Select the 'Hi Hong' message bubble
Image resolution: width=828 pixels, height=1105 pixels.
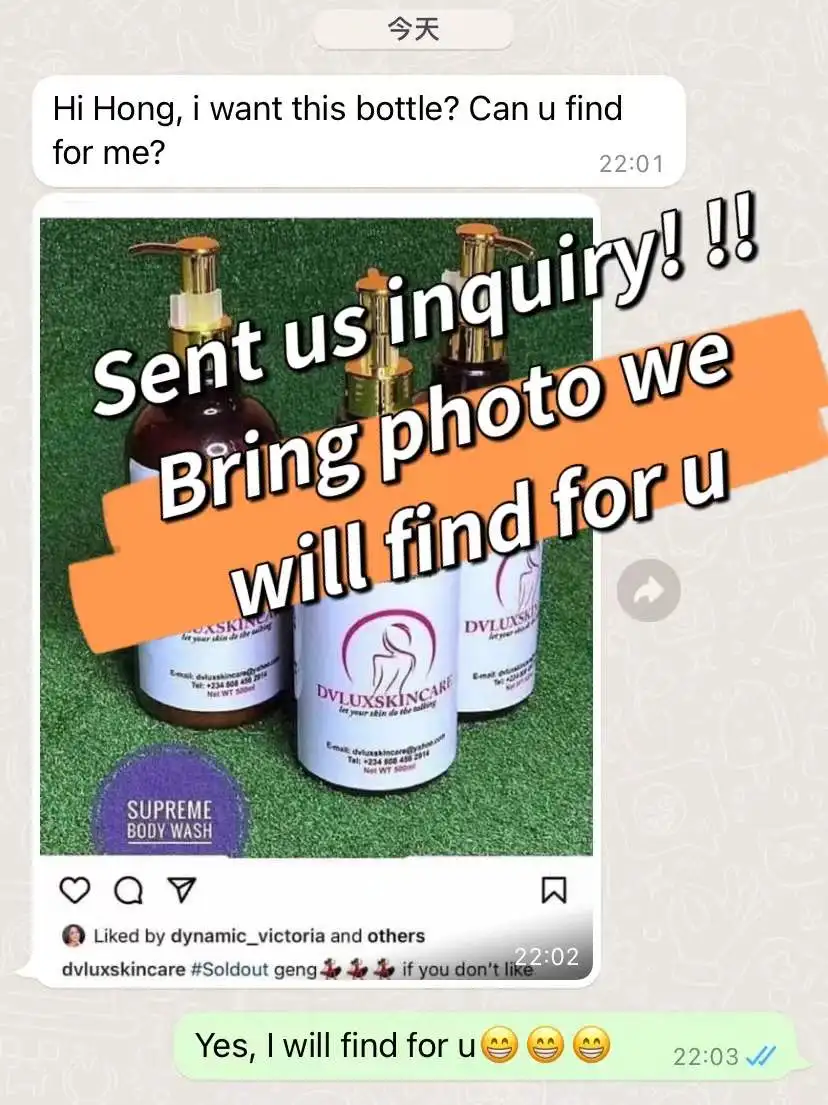(359, 131)
